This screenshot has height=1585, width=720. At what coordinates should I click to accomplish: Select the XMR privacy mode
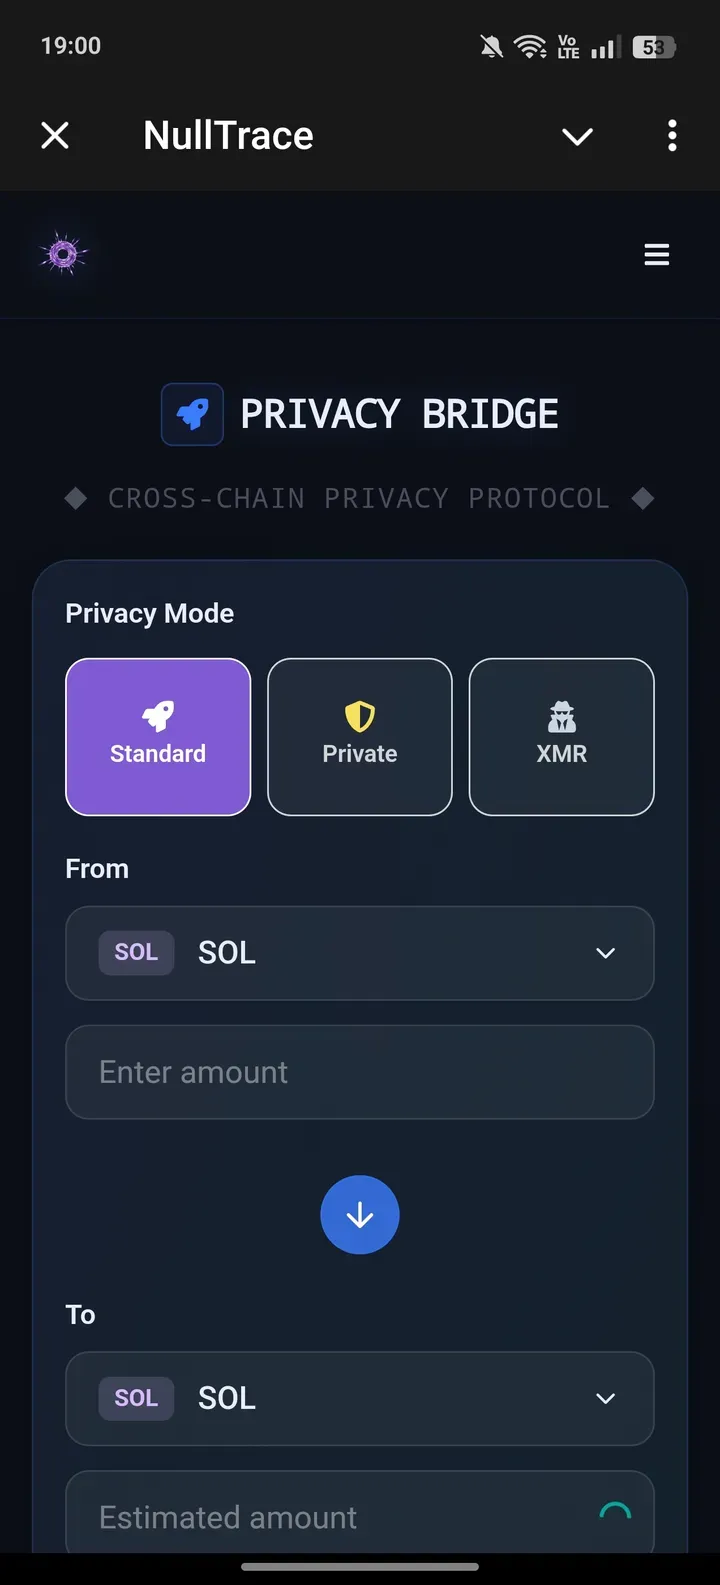pos(561,736)
